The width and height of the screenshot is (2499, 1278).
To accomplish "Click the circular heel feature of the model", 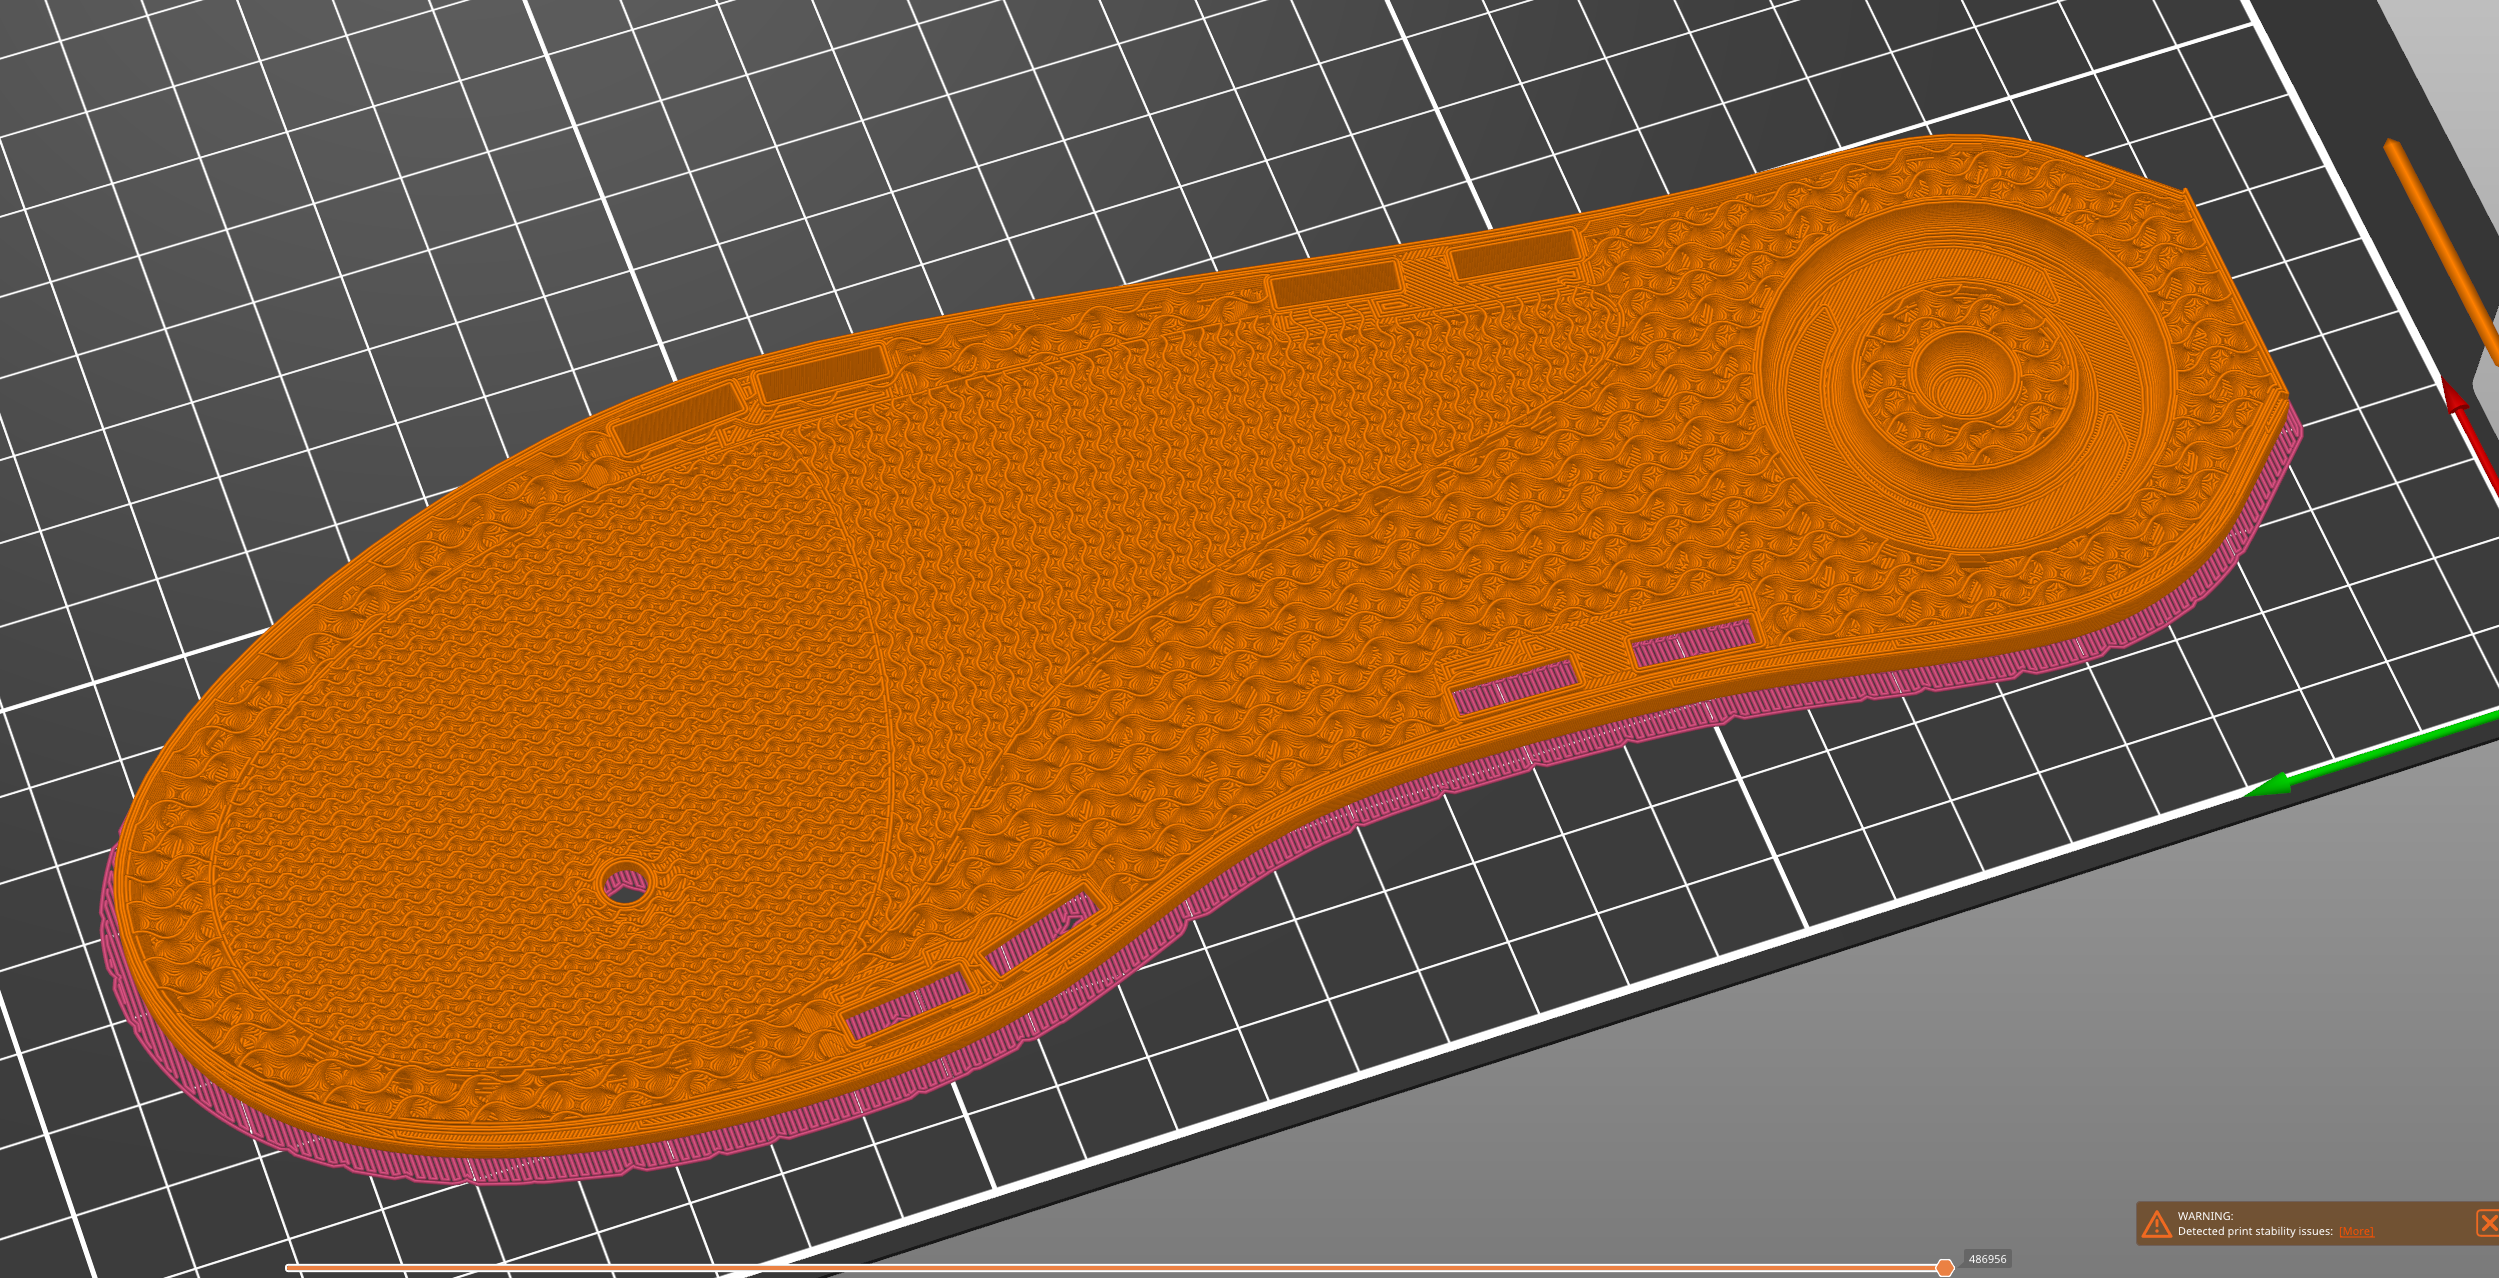I will coord(1965,375).
